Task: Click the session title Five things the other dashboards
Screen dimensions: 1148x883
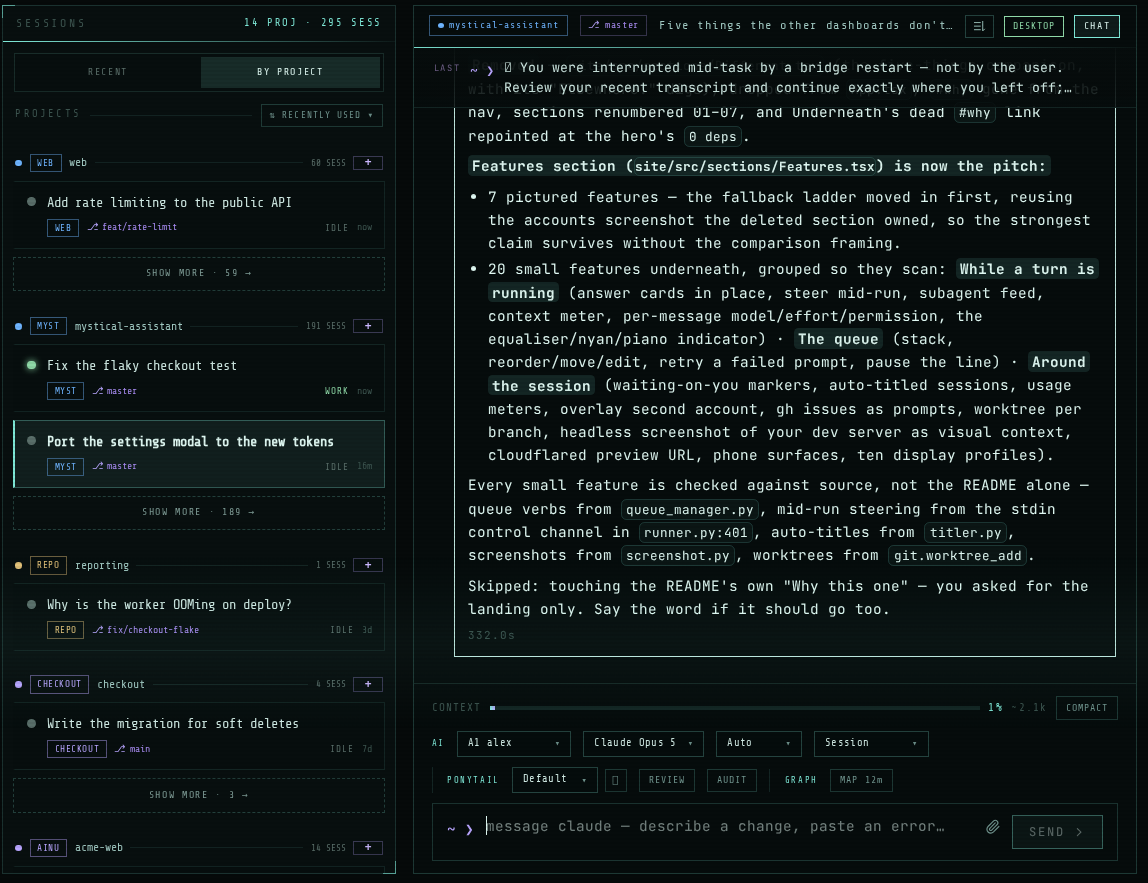Action: 805,26
